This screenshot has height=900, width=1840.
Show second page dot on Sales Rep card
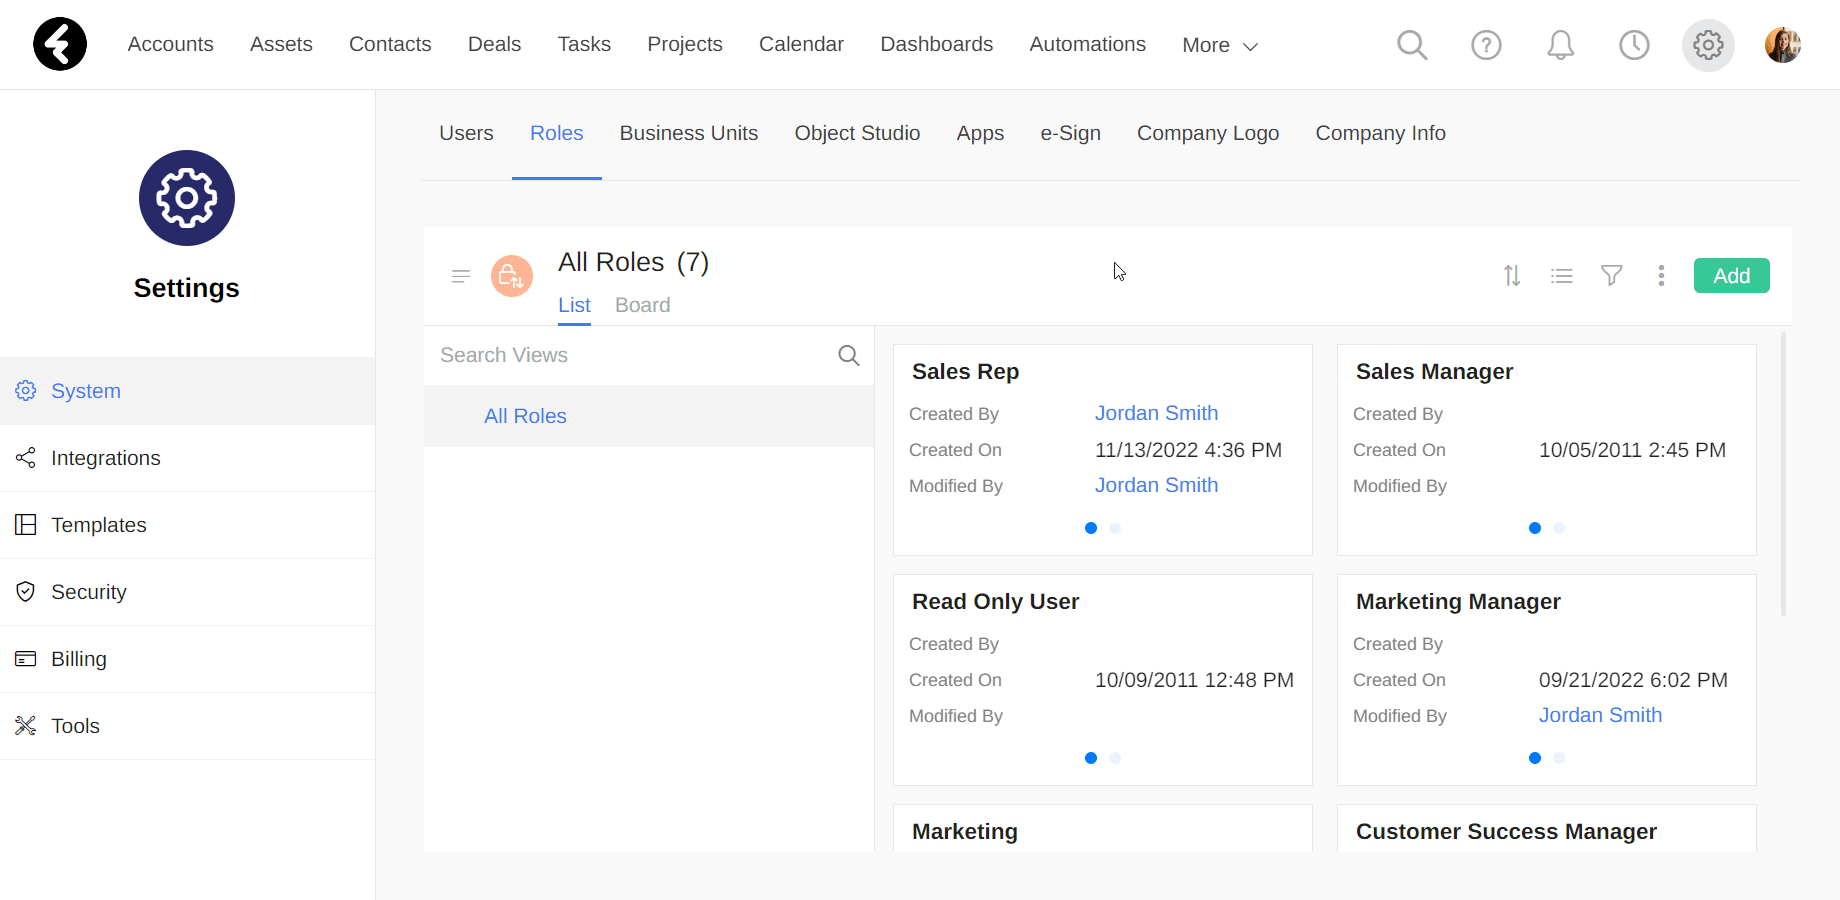coord(1115,528)
